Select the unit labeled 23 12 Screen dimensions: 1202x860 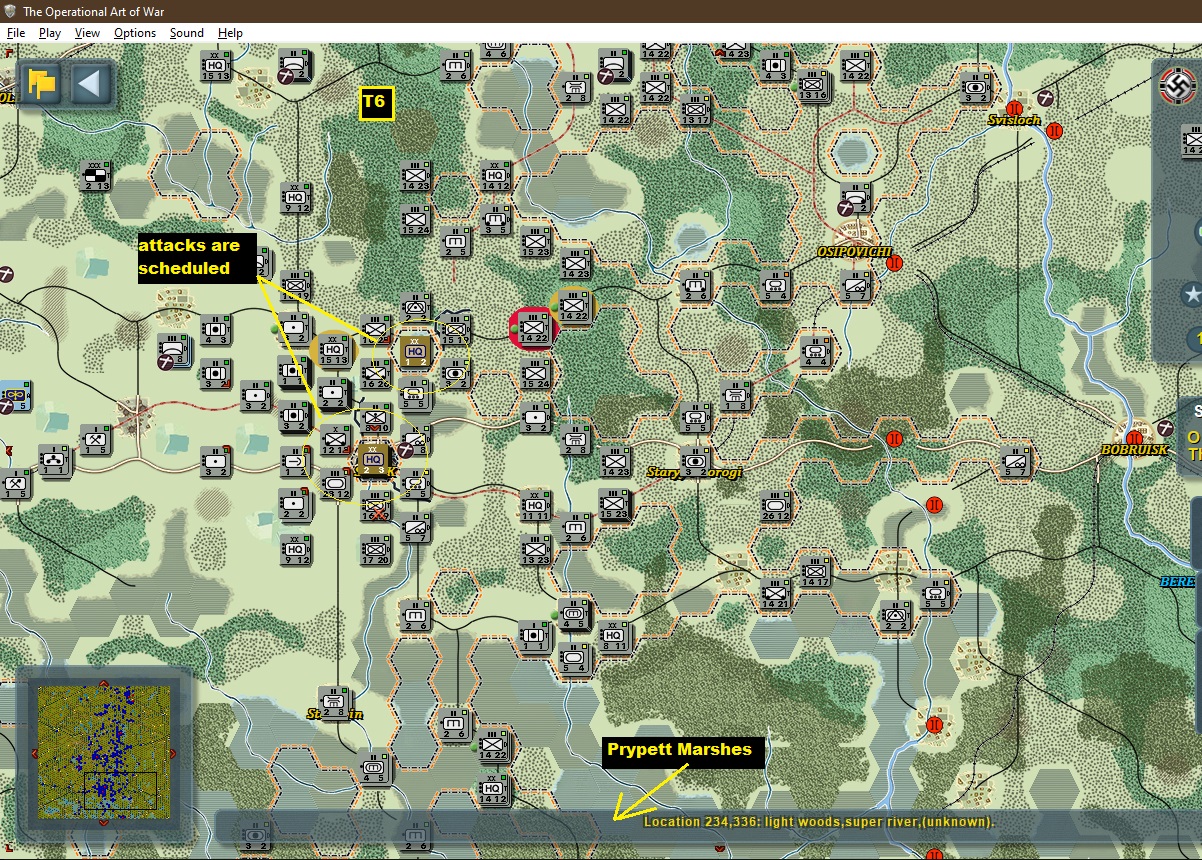(335, 484)
